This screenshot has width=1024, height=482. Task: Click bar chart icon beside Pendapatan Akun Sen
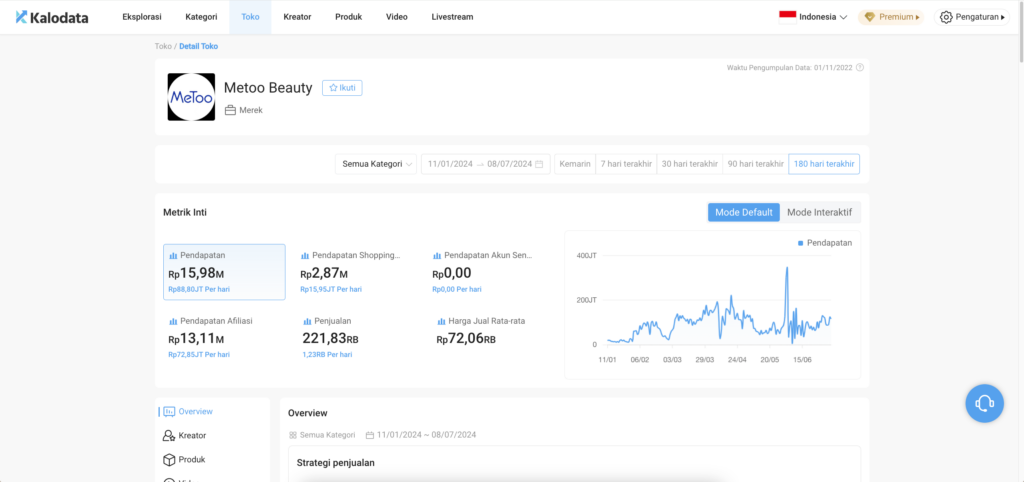(x=436, y=256)
